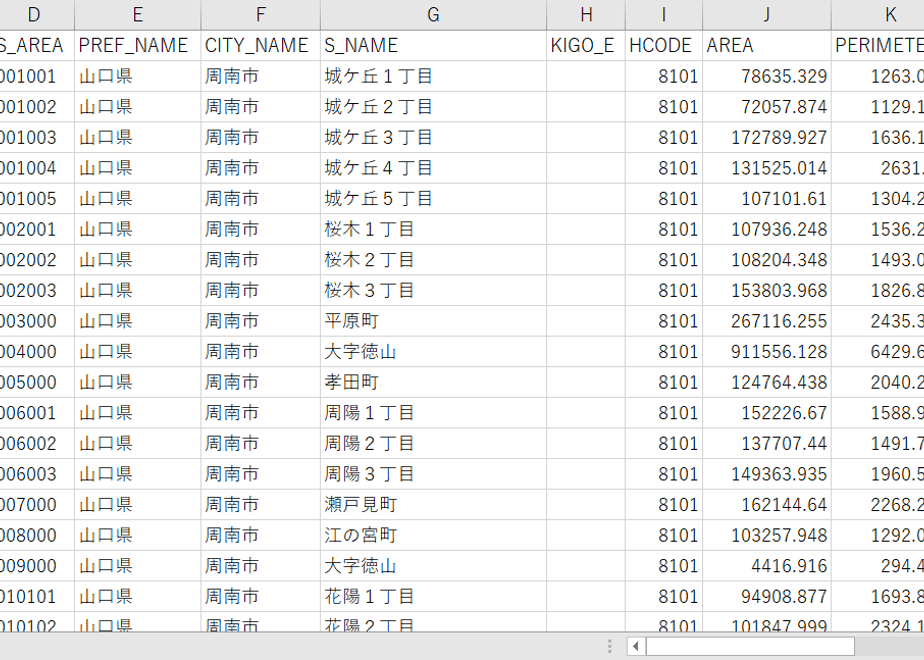
Task: Select AREA value 107101.61
Action: click(767, 199)
